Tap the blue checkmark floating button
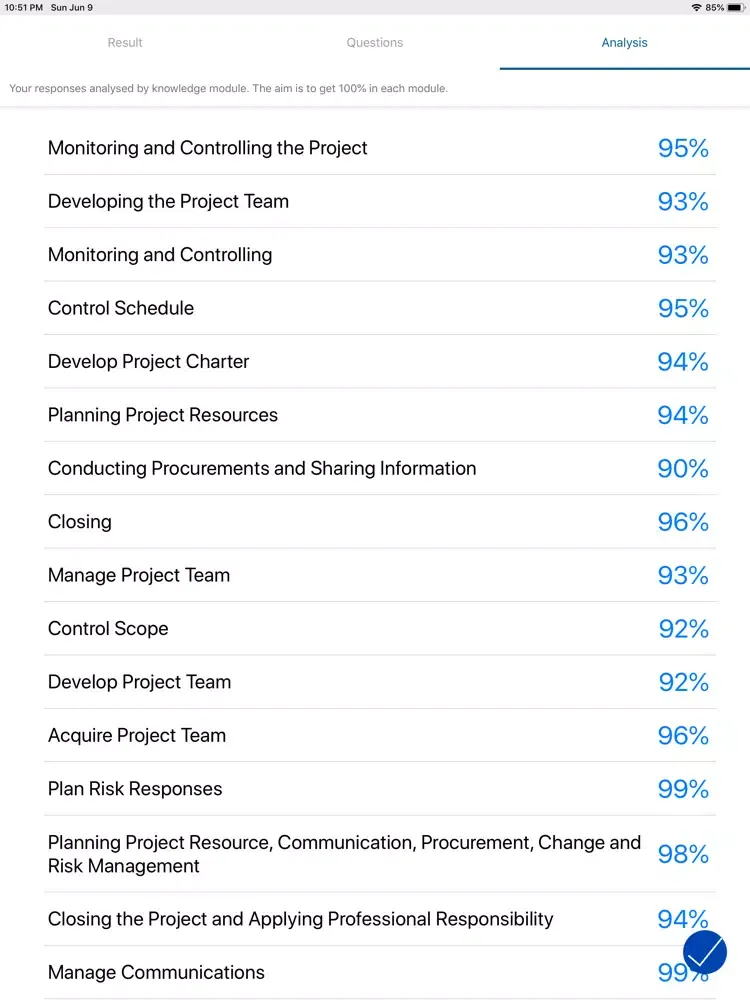 point(704,952)
